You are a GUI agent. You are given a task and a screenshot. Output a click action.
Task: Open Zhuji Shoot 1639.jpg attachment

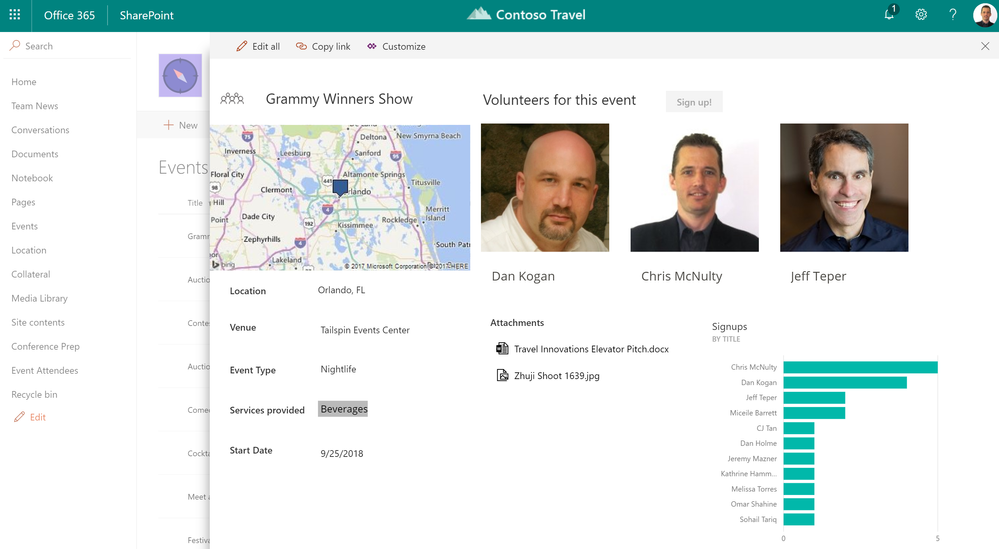[556, 376]
